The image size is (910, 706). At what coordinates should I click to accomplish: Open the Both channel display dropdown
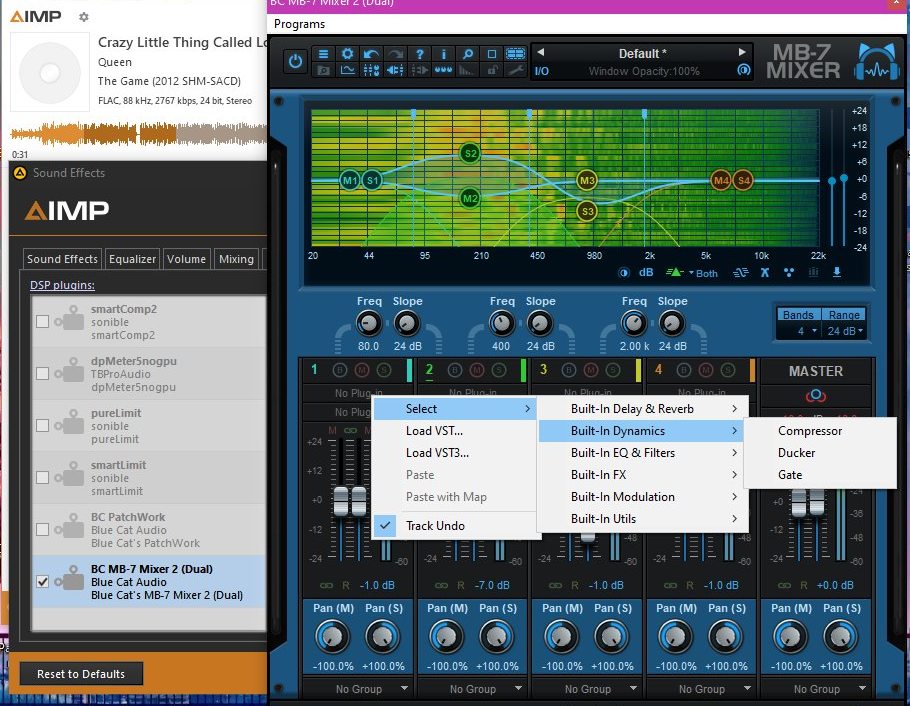pyautogui.click(x=703, y=273)
